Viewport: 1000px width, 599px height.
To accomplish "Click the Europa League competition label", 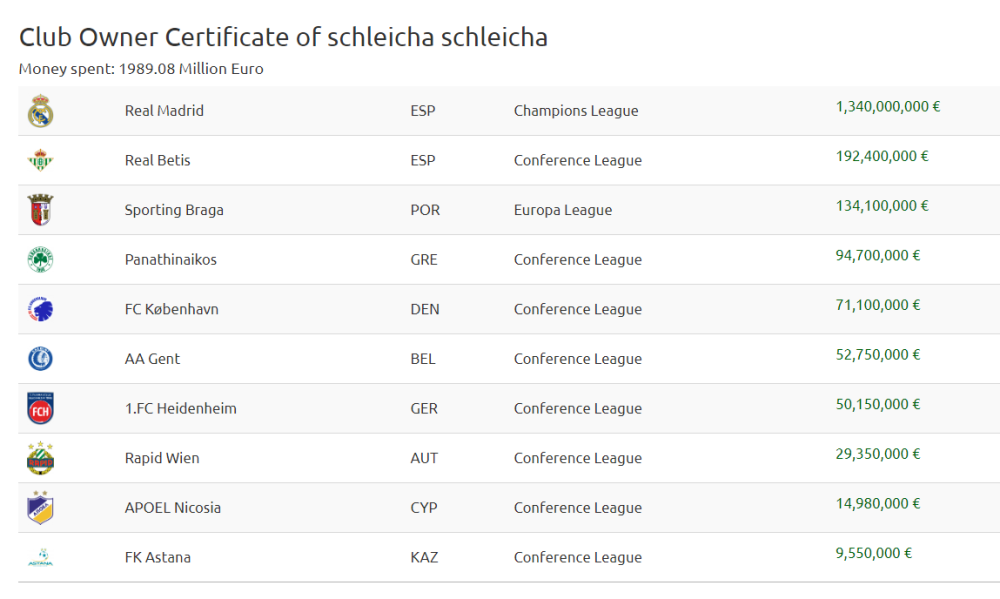I will 563,210.
